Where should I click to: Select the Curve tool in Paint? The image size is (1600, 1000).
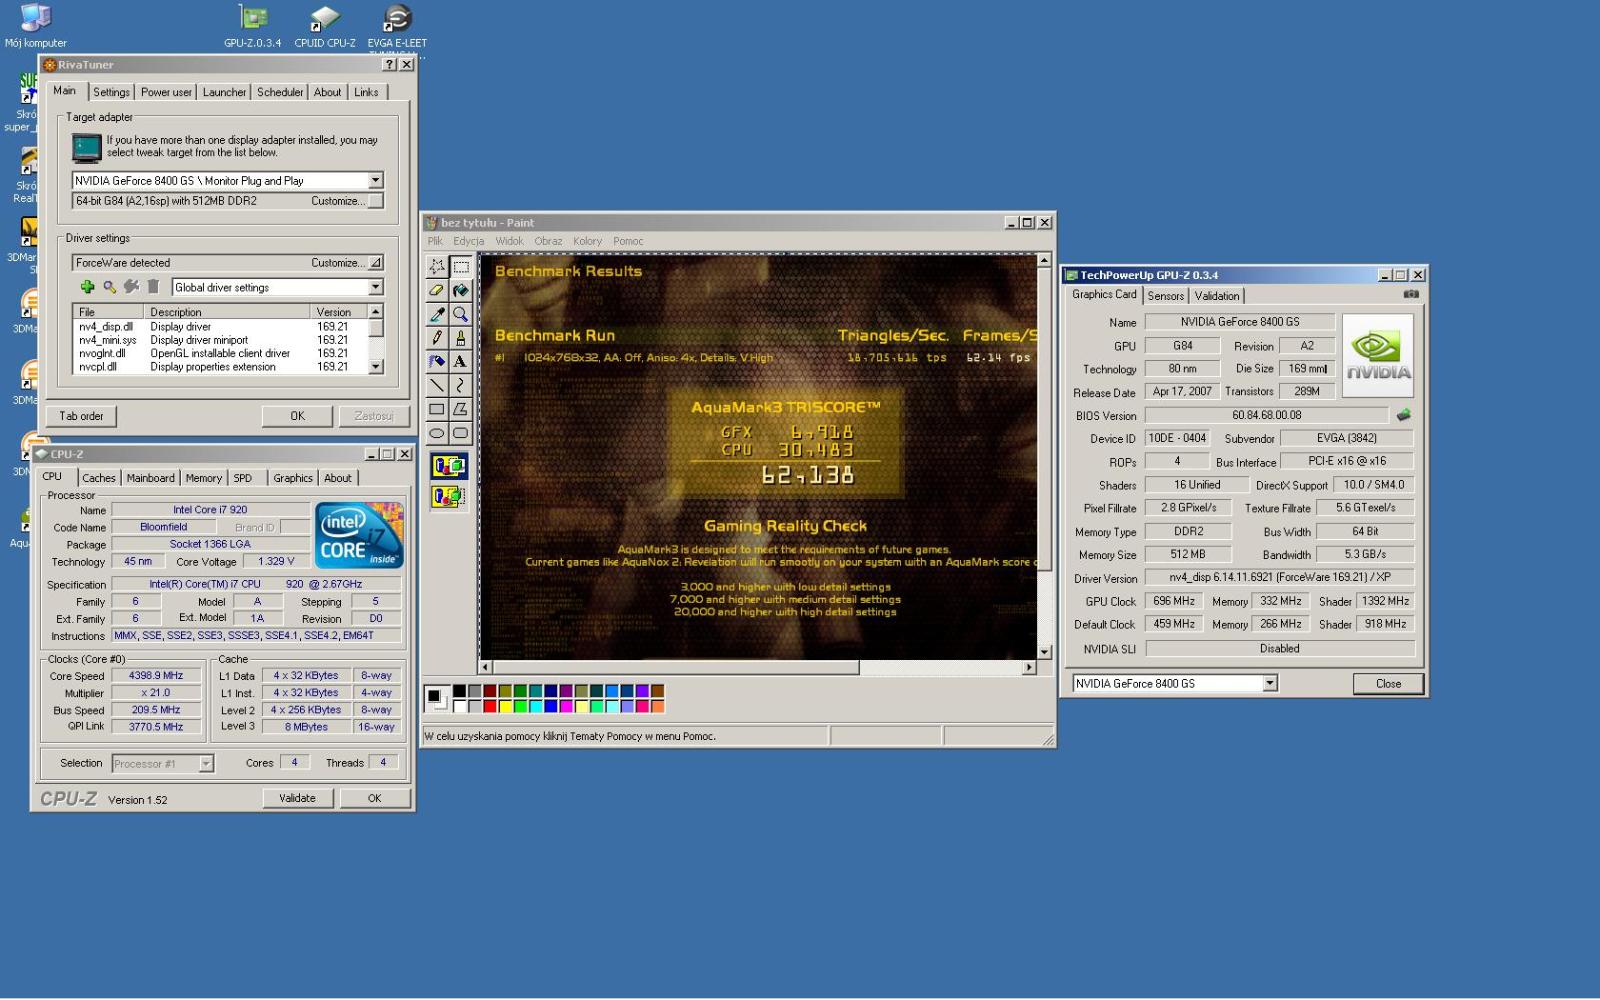point(460,385)
